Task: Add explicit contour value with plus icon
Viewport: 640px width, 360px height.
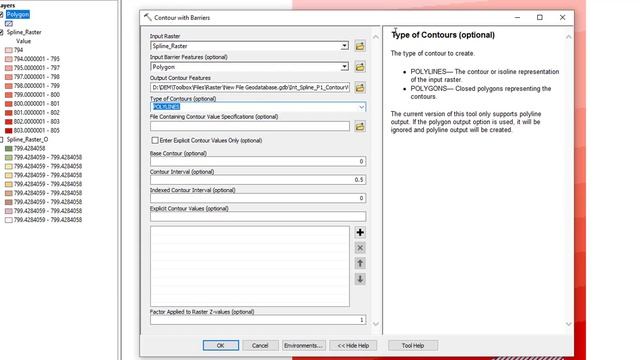Action: point(360,232)
